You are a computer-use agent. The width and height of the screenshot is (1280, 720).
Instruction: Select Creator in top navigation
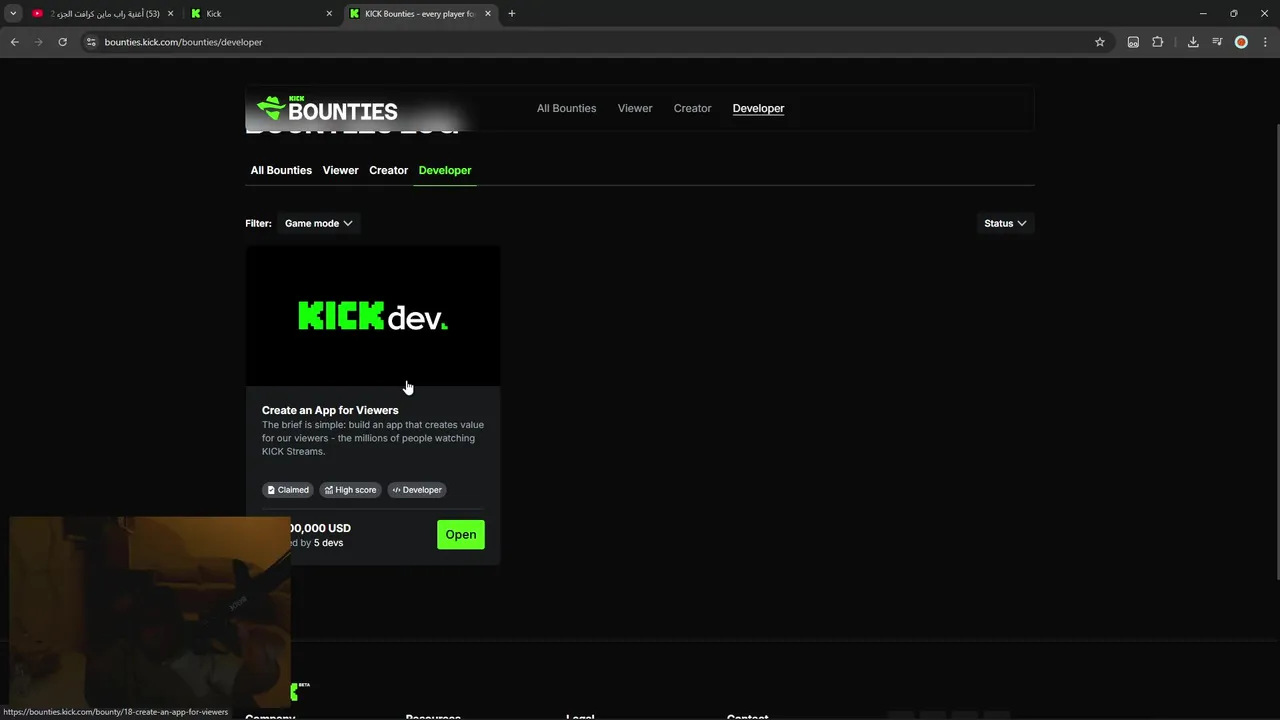point(692,108)
